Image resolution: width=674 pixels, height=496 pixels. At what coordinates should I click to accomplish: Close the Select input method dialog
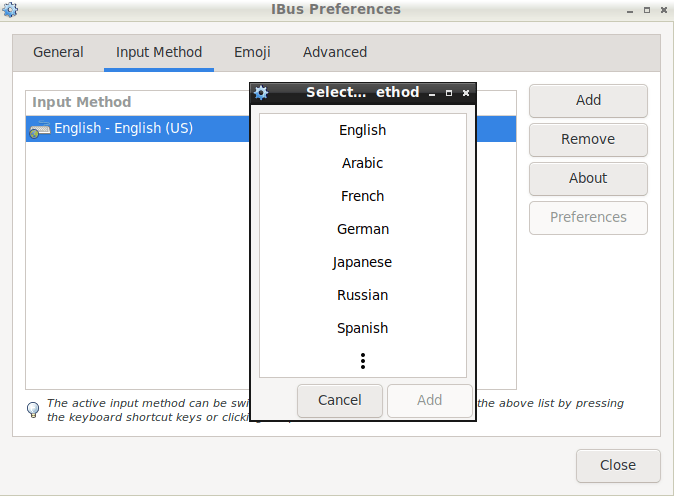click(x=466, y=93)
